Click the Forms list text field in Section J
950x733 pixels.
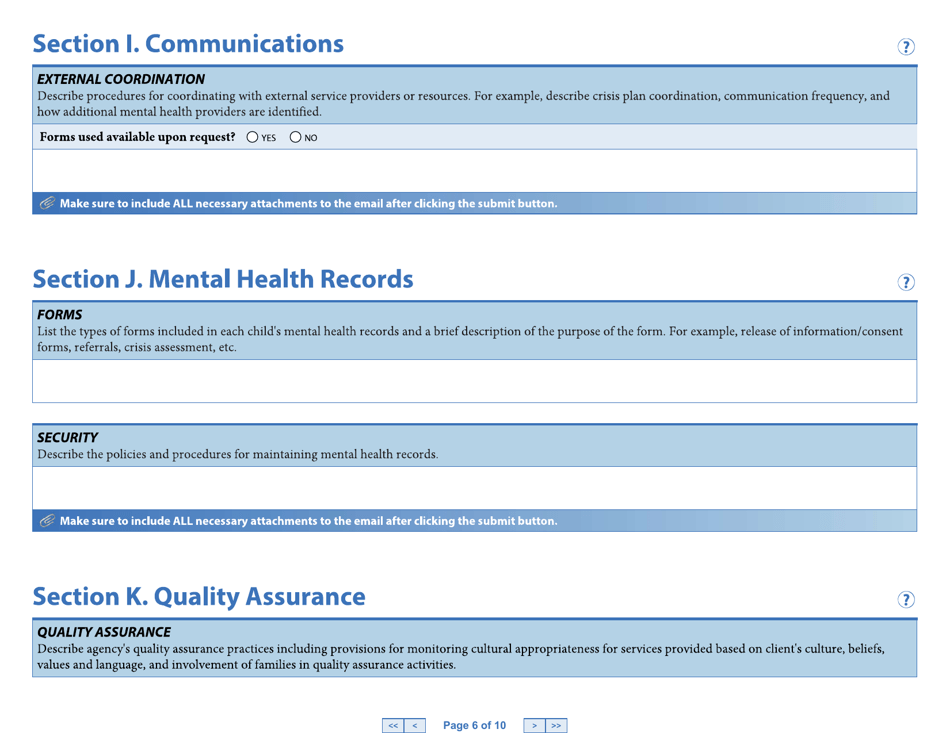[475, 381]
